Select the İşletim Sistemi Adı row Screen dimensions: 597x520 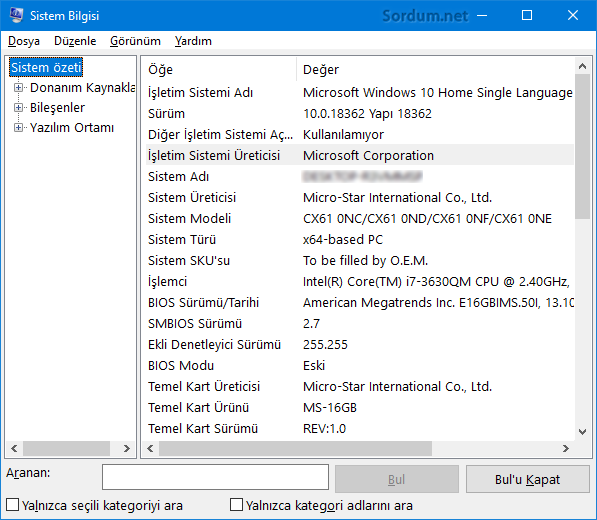pos(360,93)
